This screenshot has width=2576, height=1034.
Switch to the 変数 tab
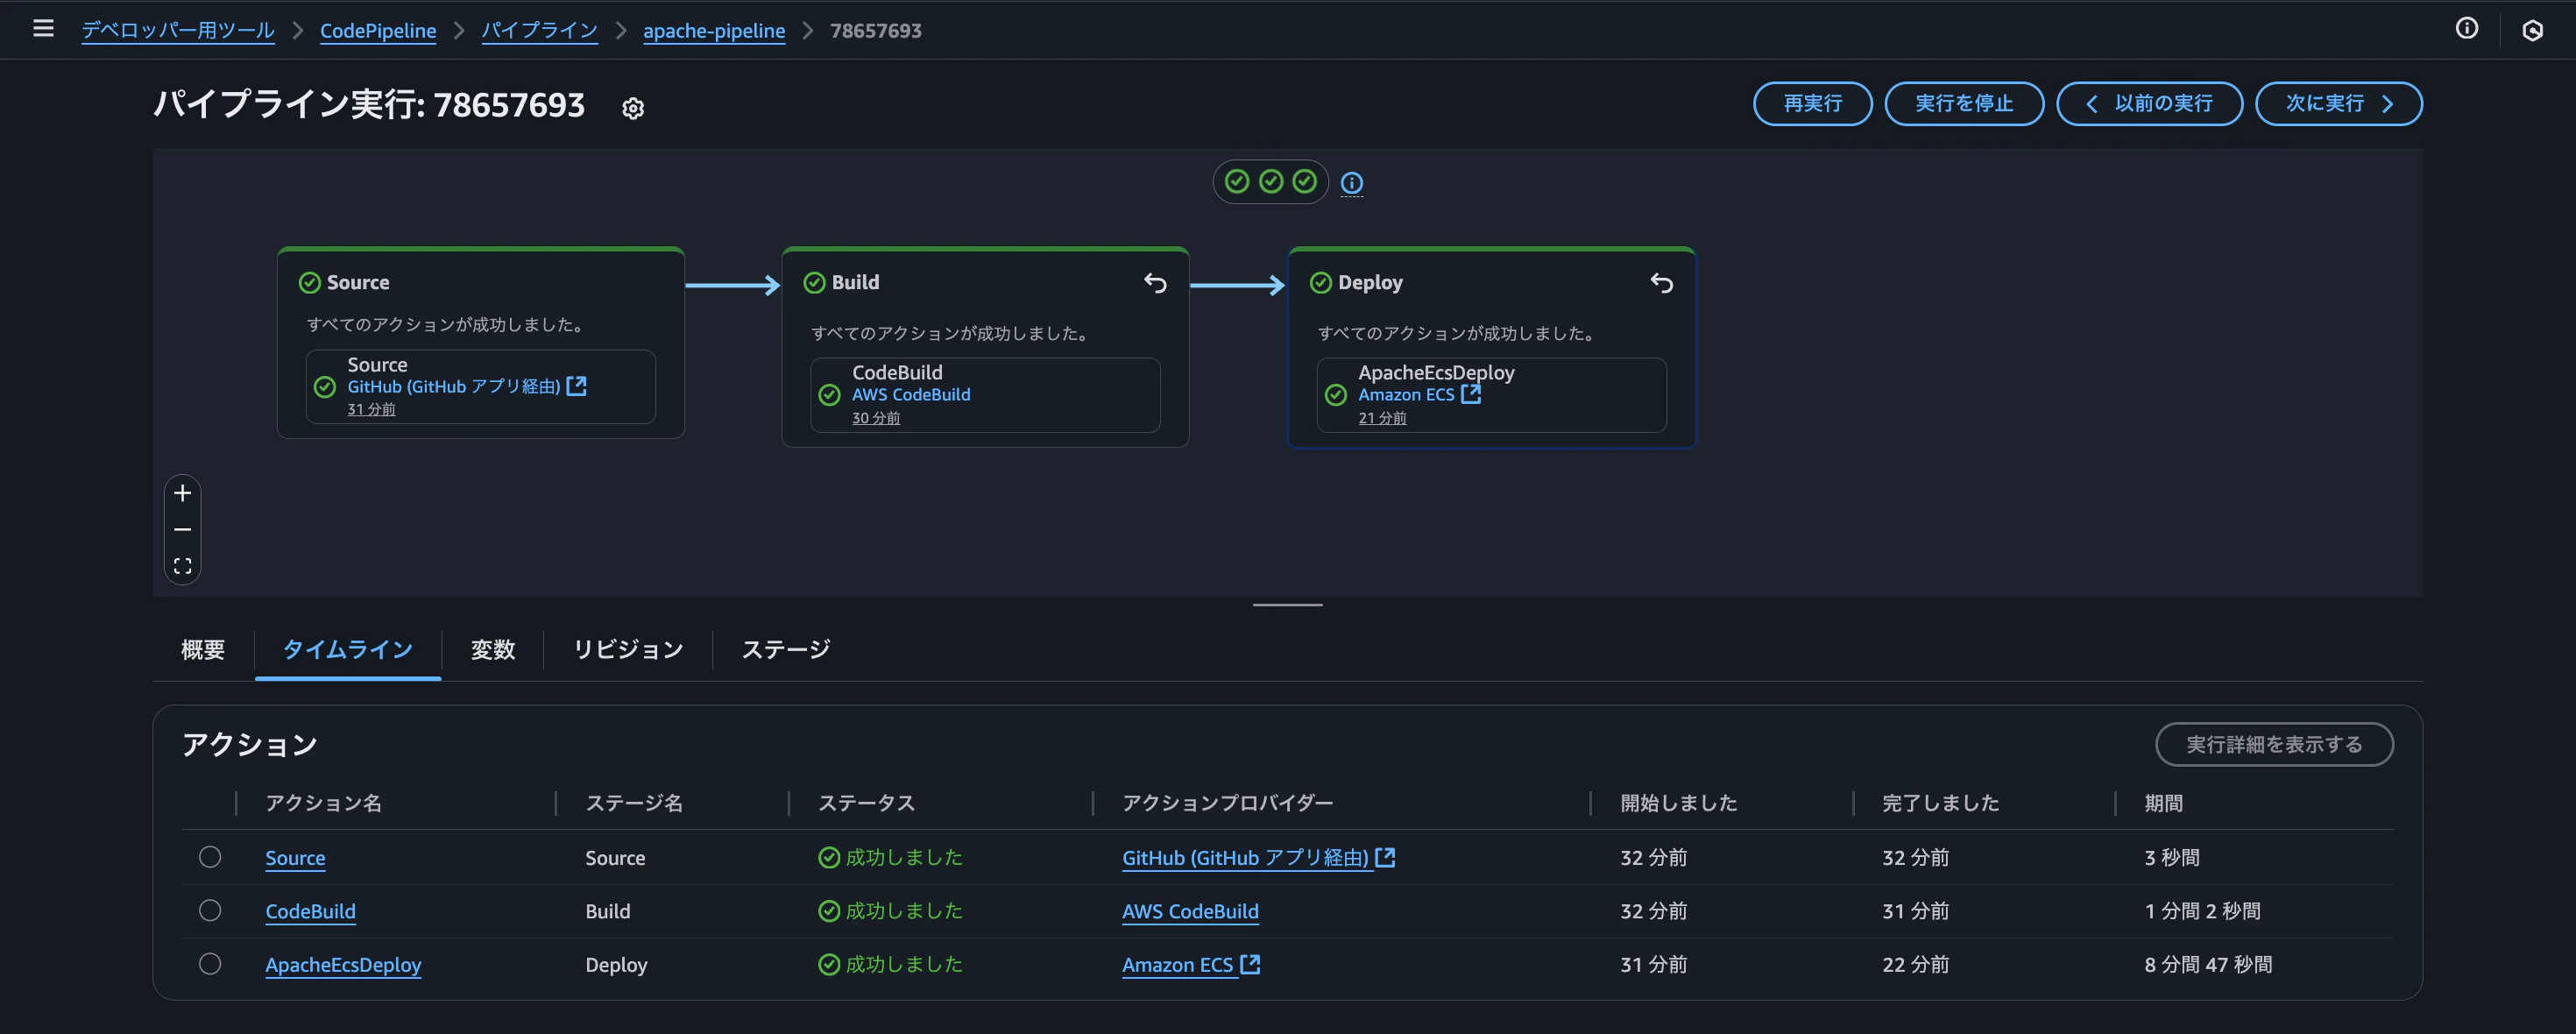[x=493, y=650]
